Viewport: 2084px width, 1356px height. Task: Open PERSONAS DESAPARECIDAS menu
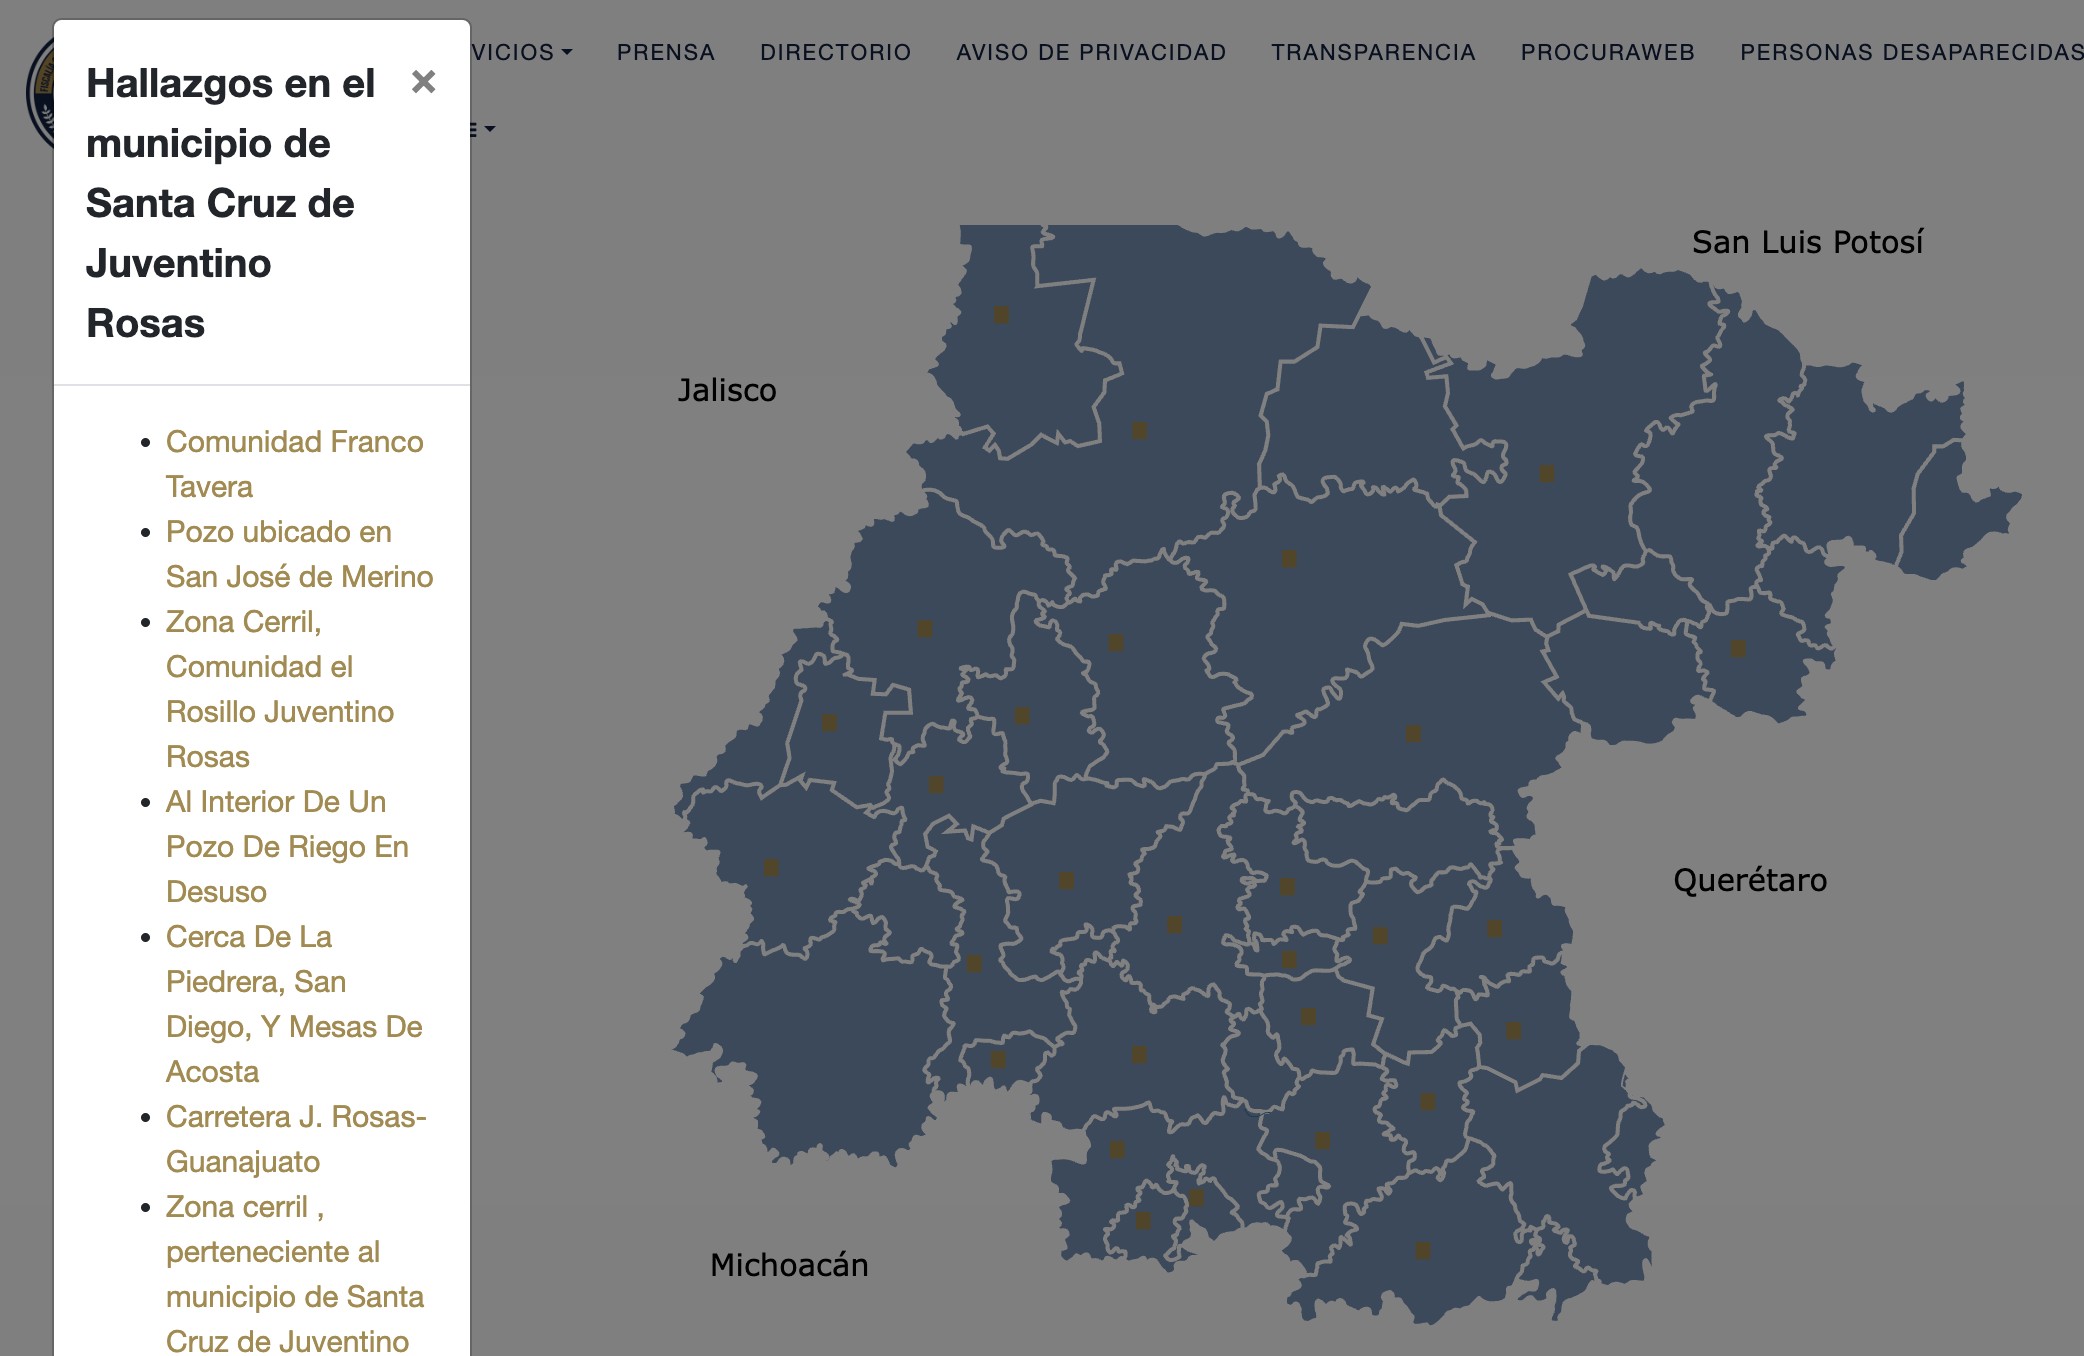(x=1910, y=52)
